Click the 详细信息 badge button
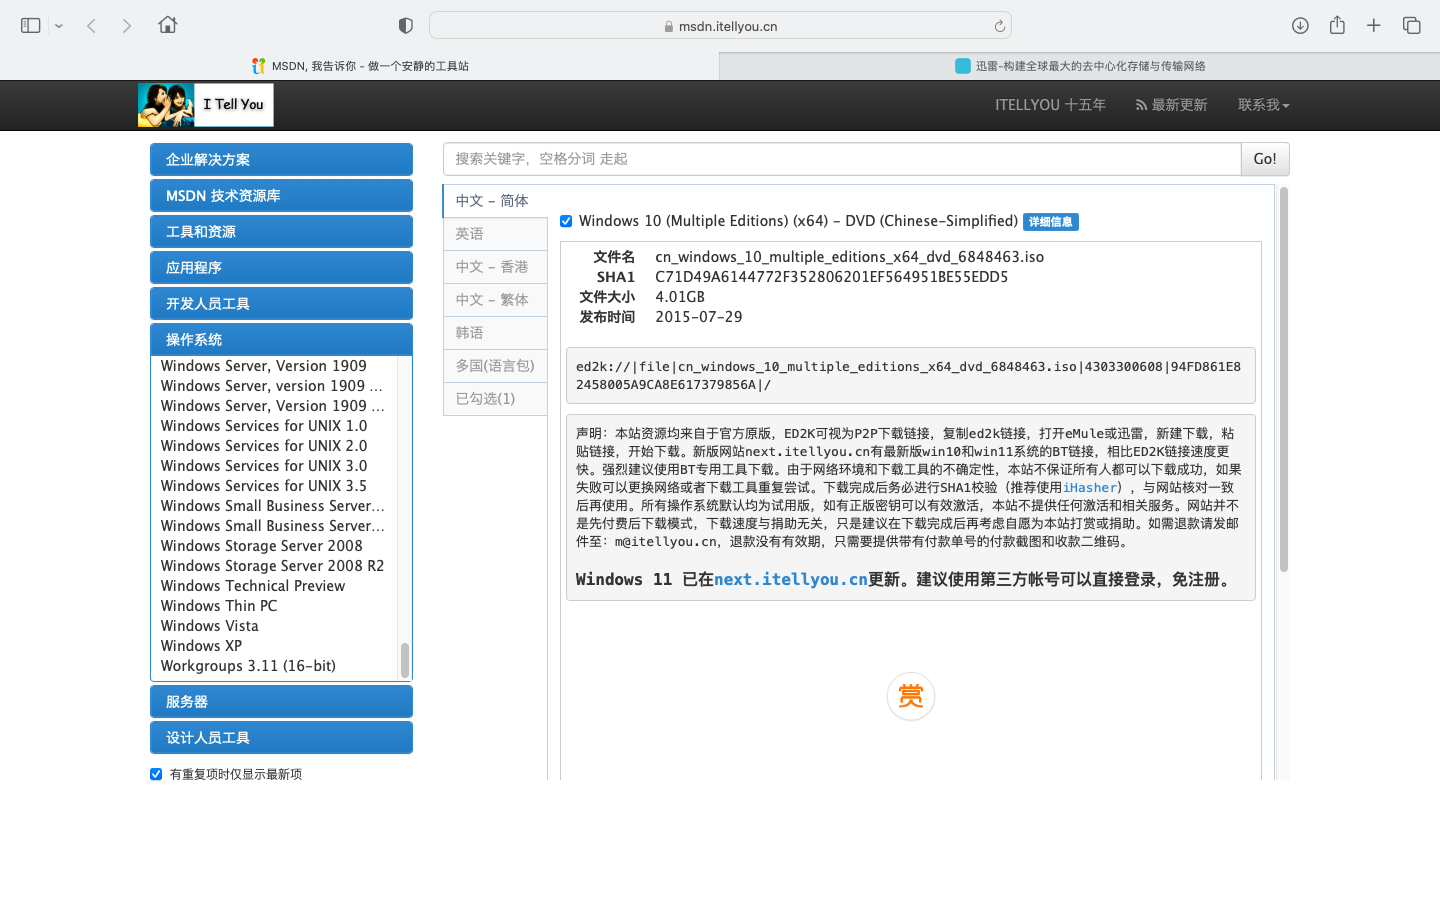The image size is (1440, 900). pyautogui.click(x=1050, y=222)
